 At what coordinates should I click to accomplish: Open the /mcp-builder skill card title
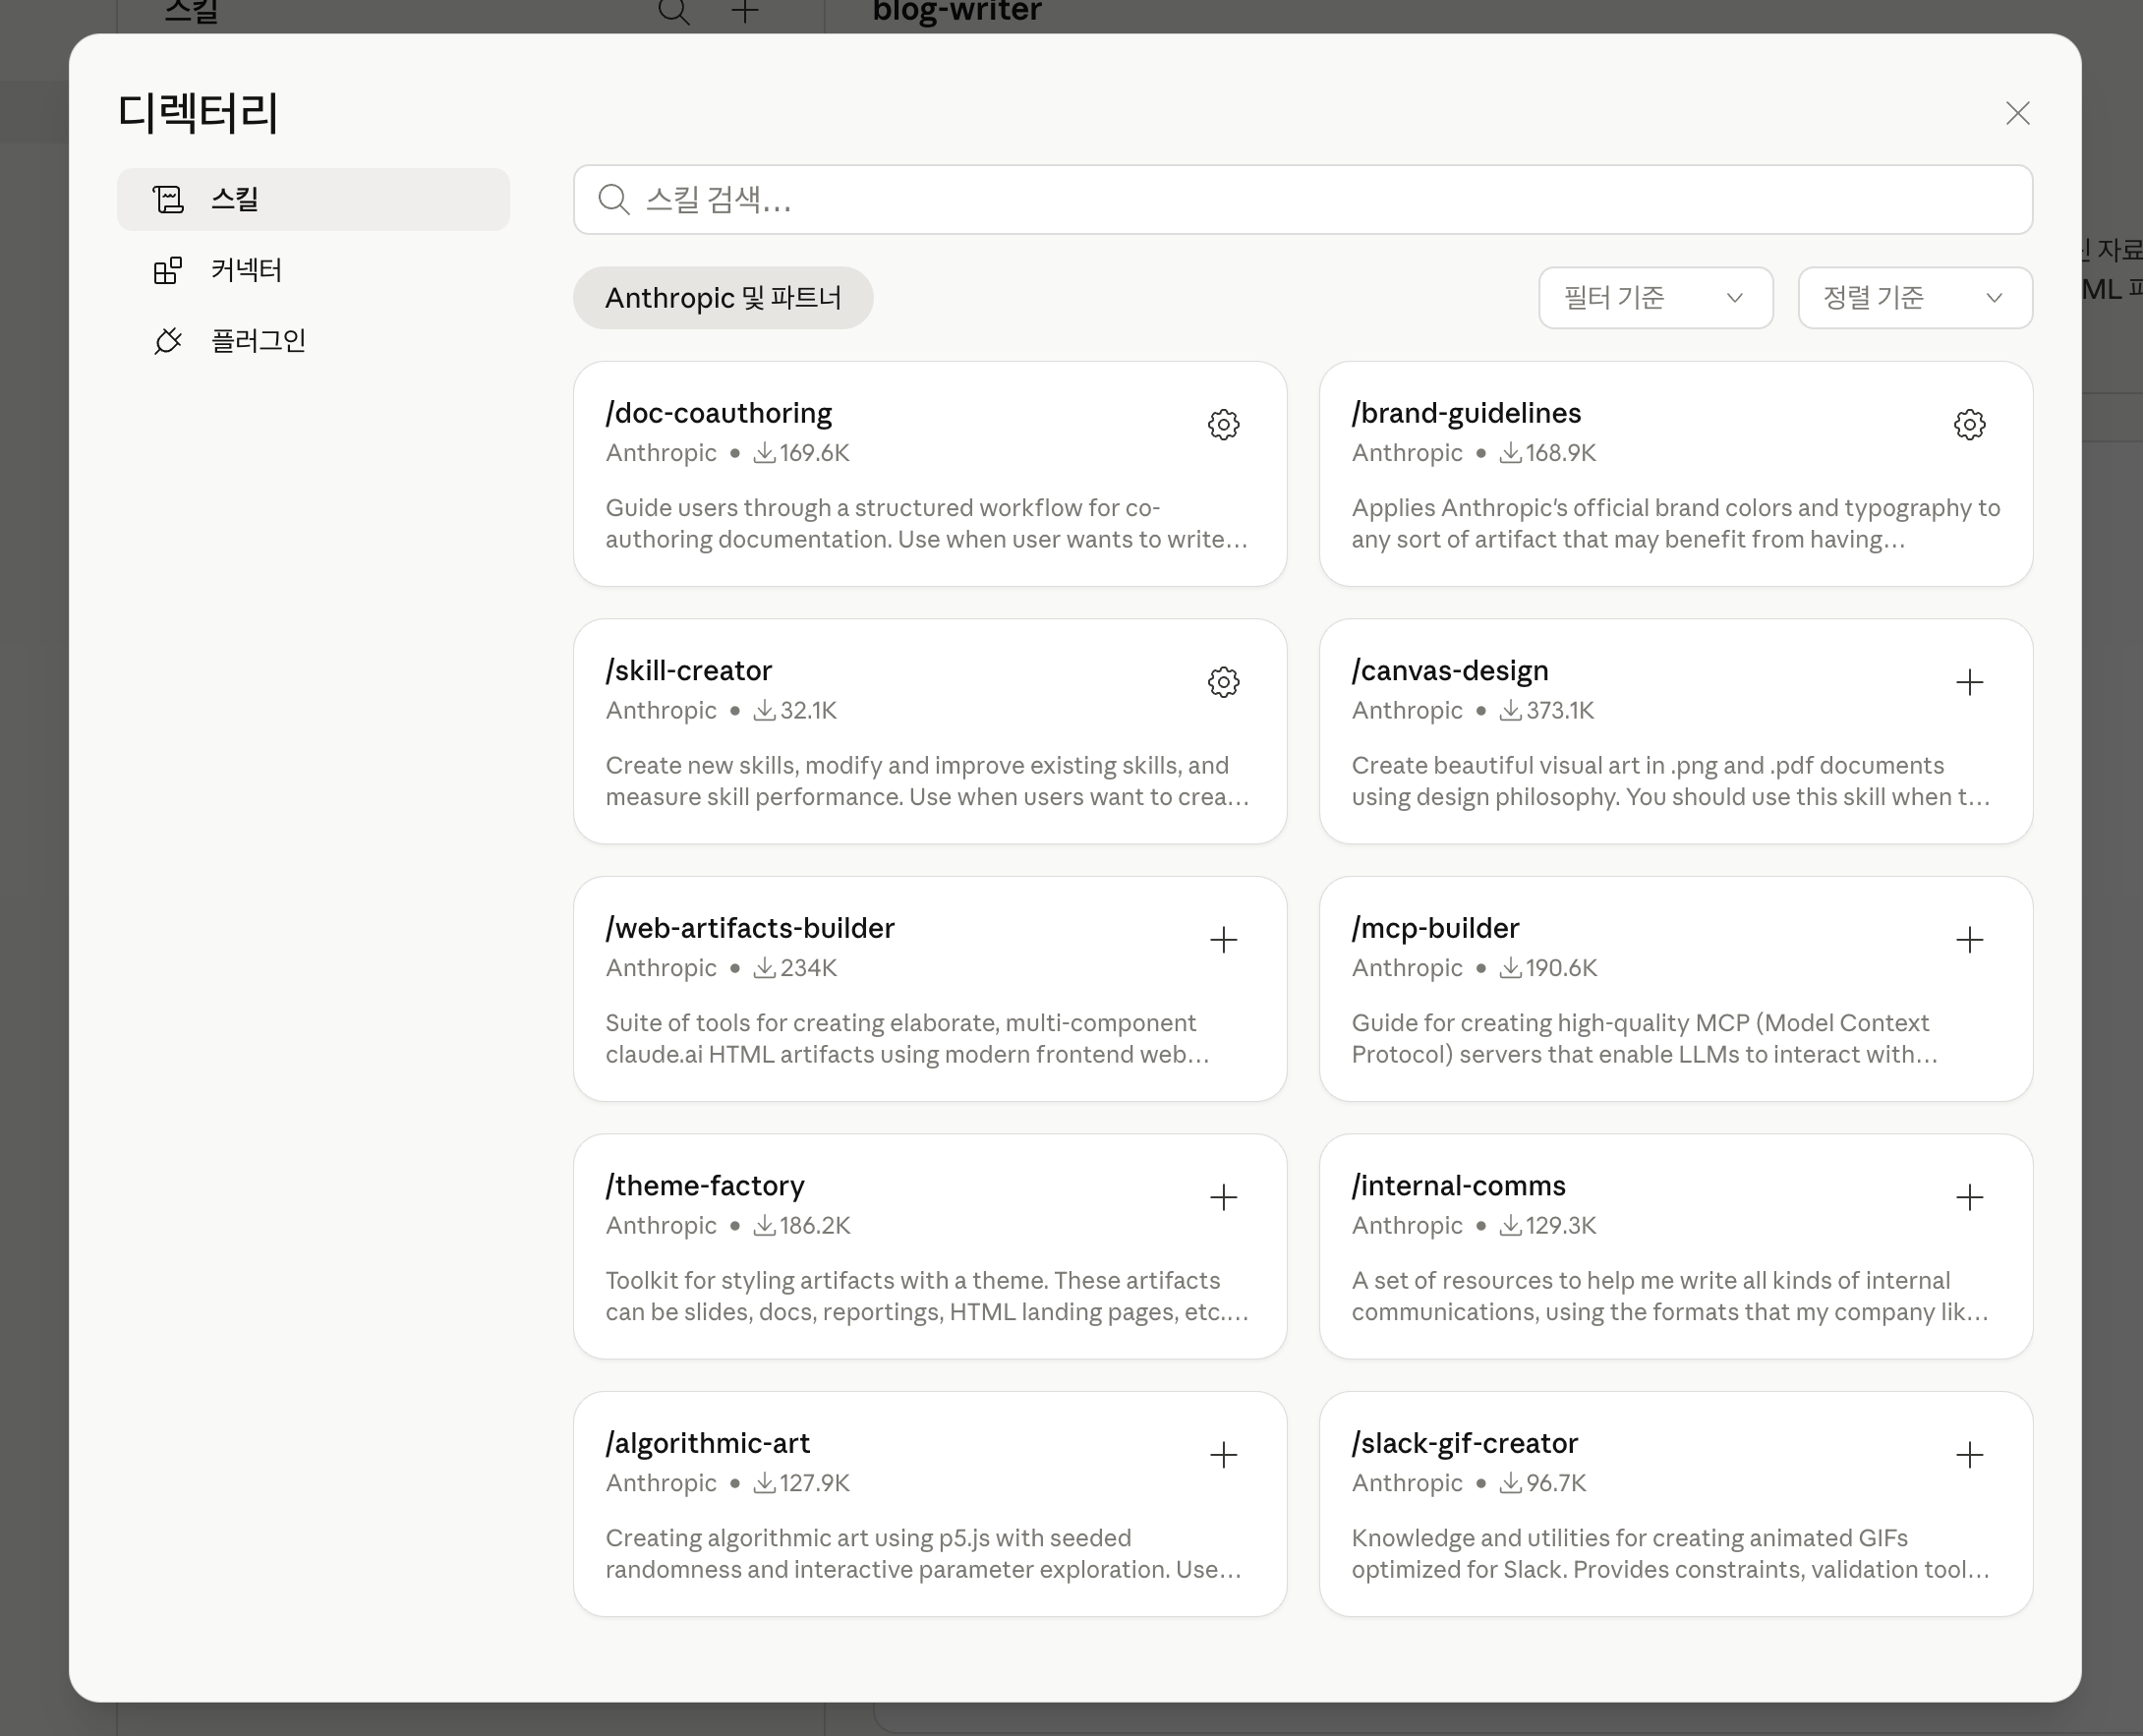[x=1435, y=928]
